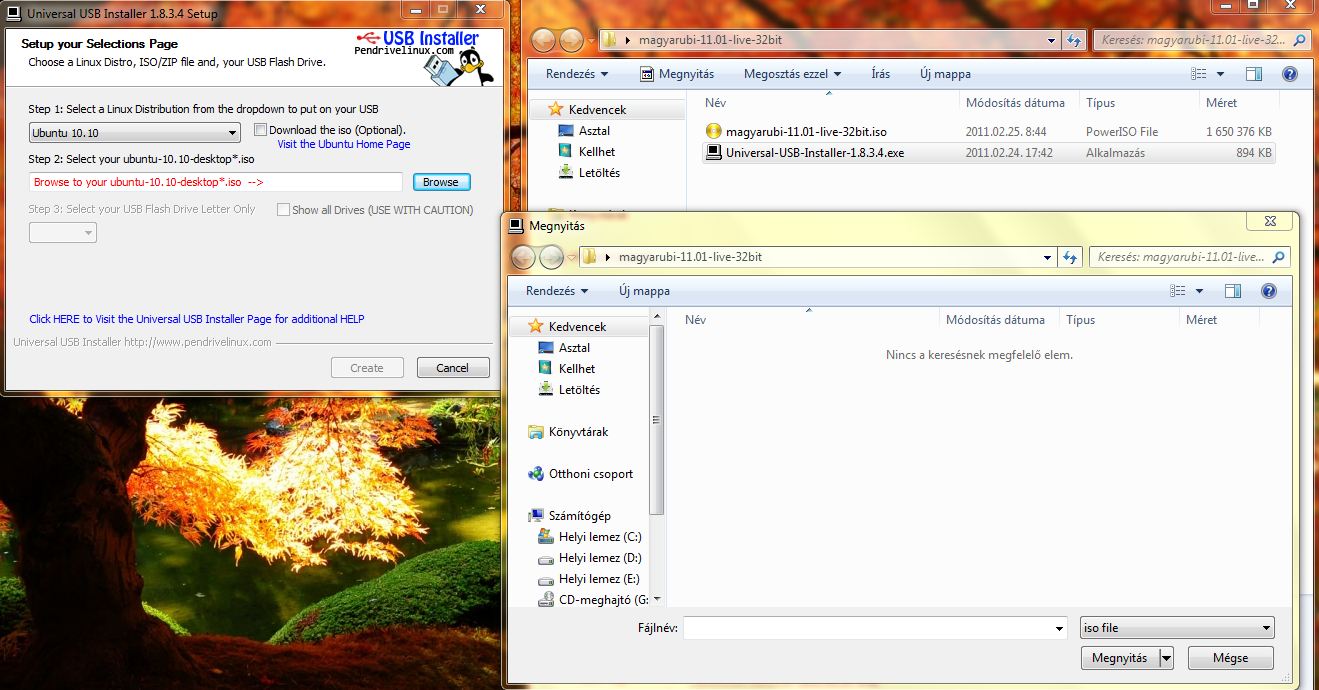Click the help icon in the Megnyitás dialog
Viewport: 1319px width, 690px height.
pyautogui.click(x=1269, y=291)
